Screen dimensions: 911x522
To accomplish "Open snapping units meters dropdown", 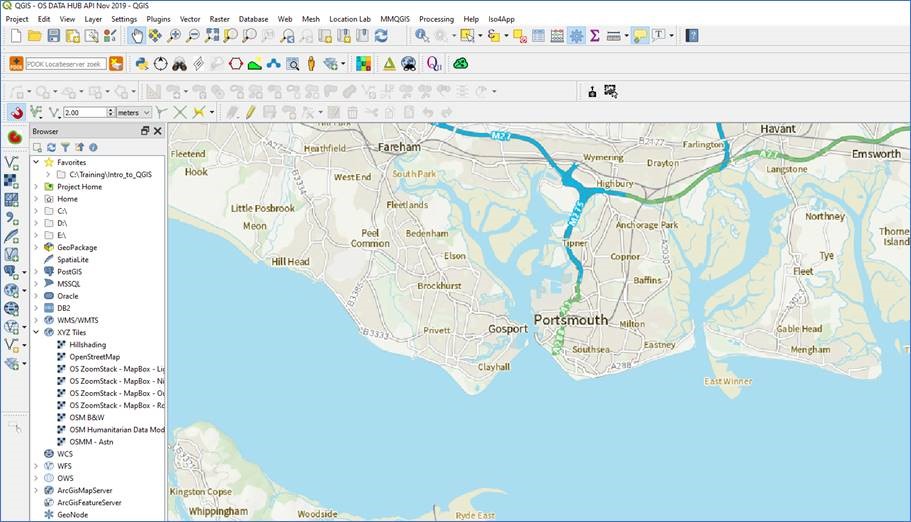I will click(134, 112).
